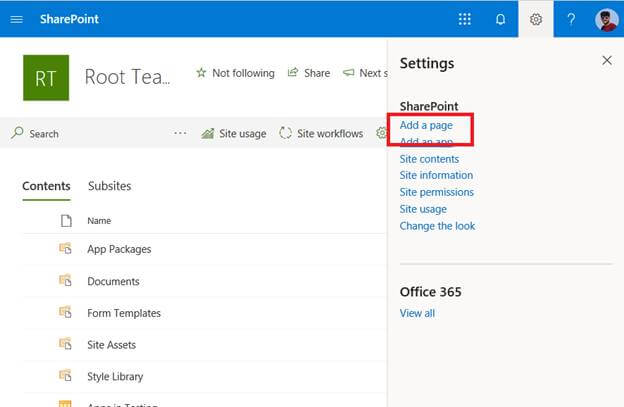Click the Share arrow icon
The width and height of the screenshot is (624, 407).
[293, 72]
